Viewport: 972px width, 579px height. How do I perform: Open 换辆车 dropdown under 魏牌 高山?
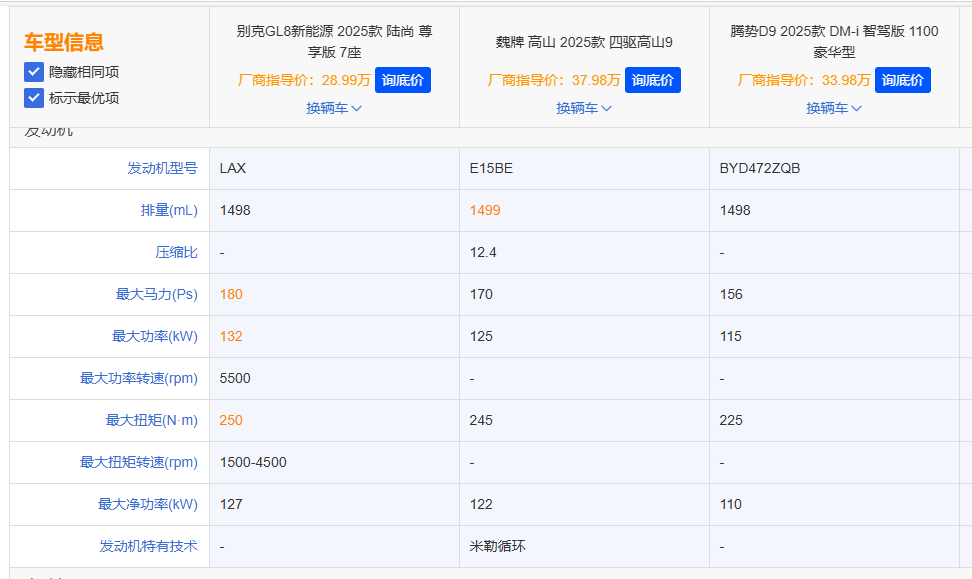[584, 108]
